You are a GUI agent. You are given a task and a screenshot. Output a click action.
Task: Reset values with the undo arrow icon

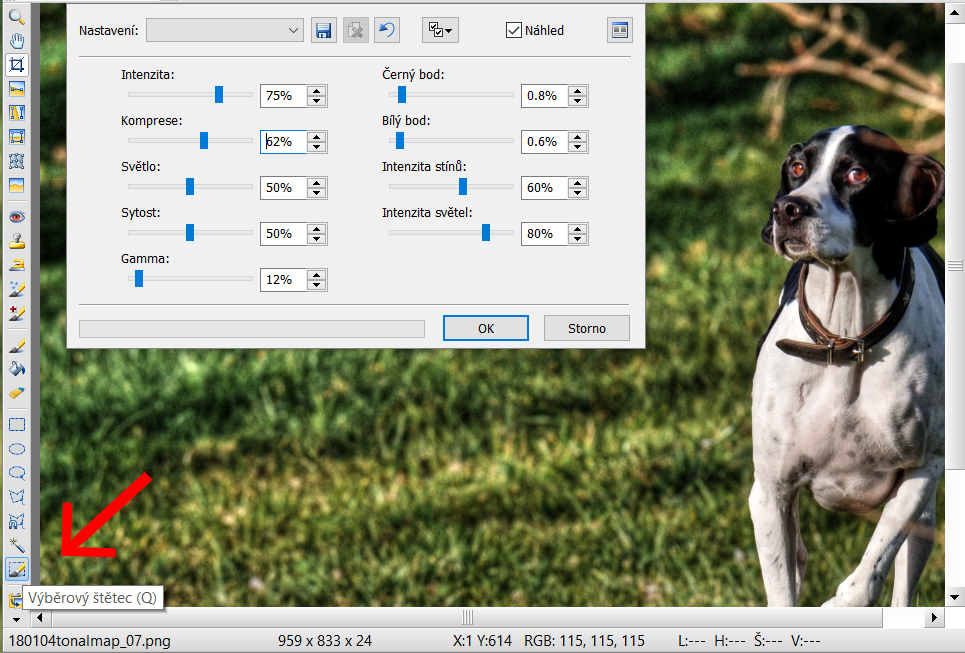(387, 30)
